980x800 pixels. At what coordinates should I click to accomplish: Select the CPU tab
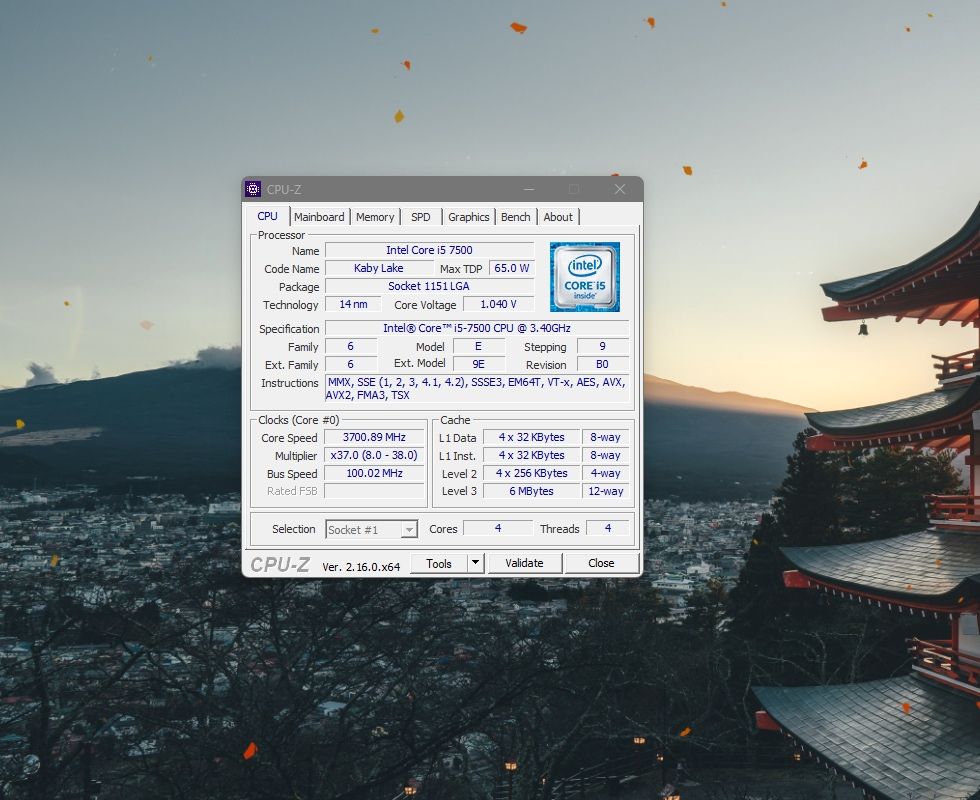[268, 216]
